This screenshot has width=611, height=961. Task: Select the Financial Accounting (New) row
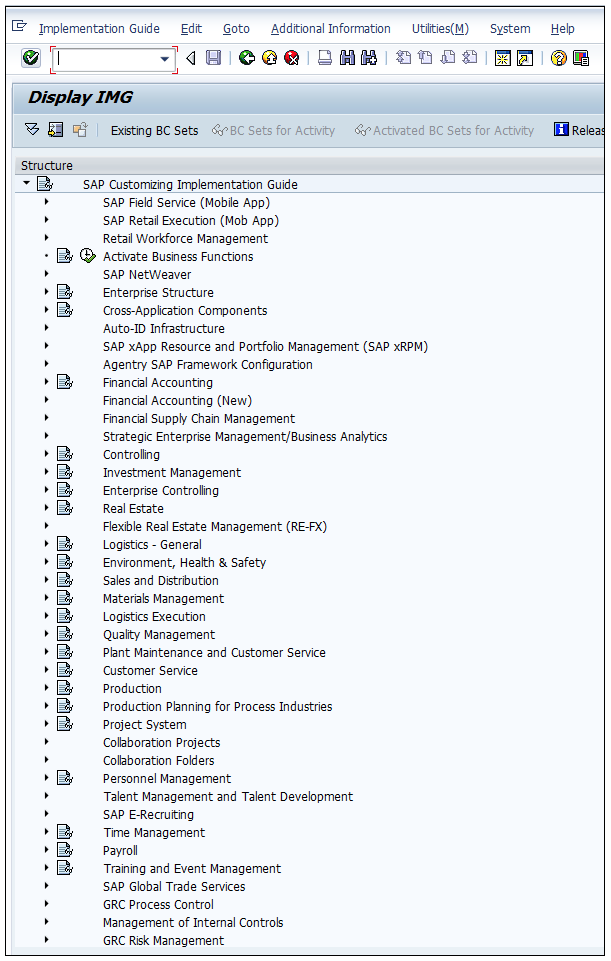coord(177,400)
